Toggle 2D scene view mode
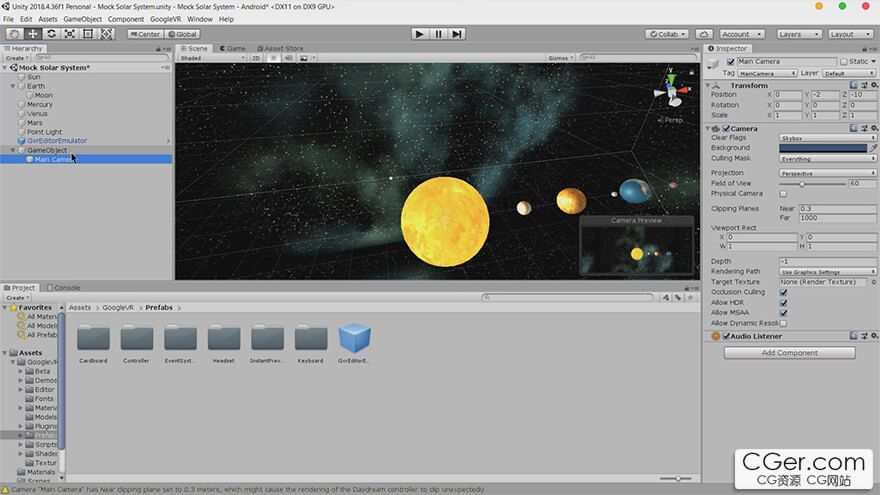This screenshot has height=495, width=880. (x=256, y=58)
